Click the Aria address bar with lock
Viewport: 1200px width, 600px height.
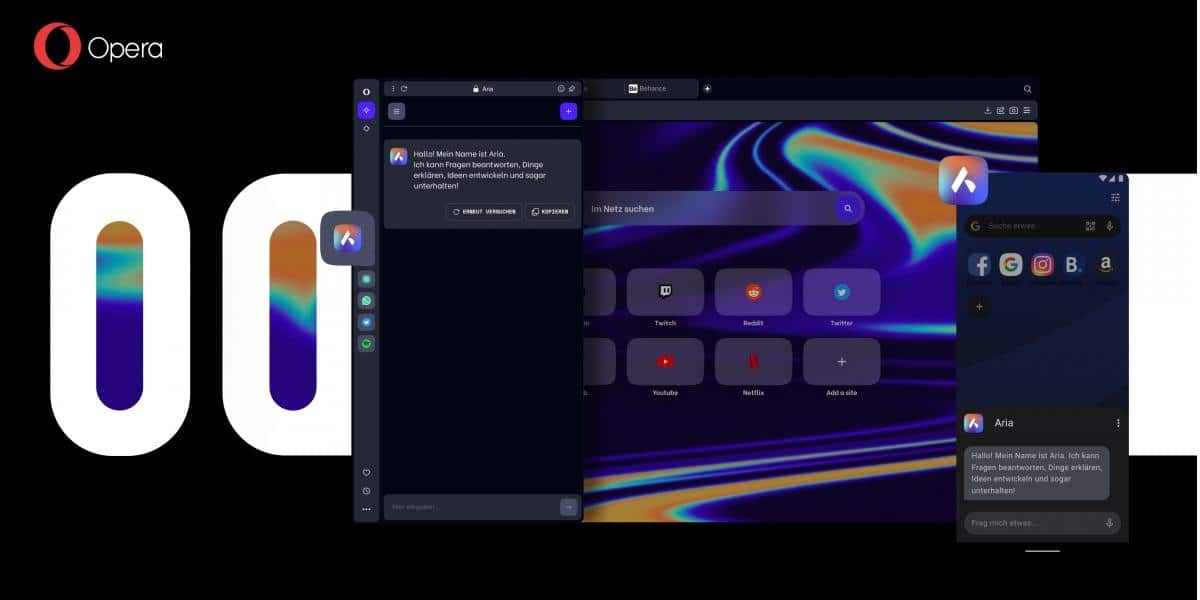point(482,89)
